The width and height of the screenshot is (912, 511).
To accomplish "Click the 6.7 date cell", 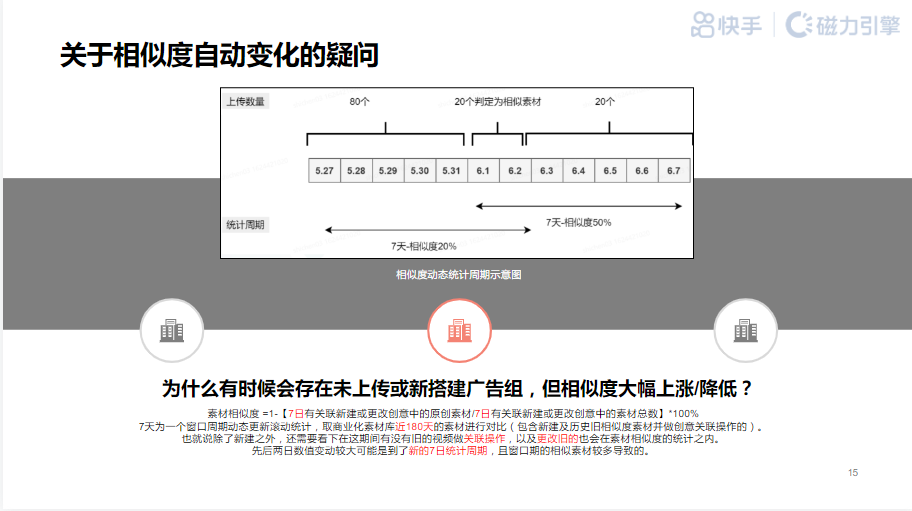I will (x=673, y=171).
